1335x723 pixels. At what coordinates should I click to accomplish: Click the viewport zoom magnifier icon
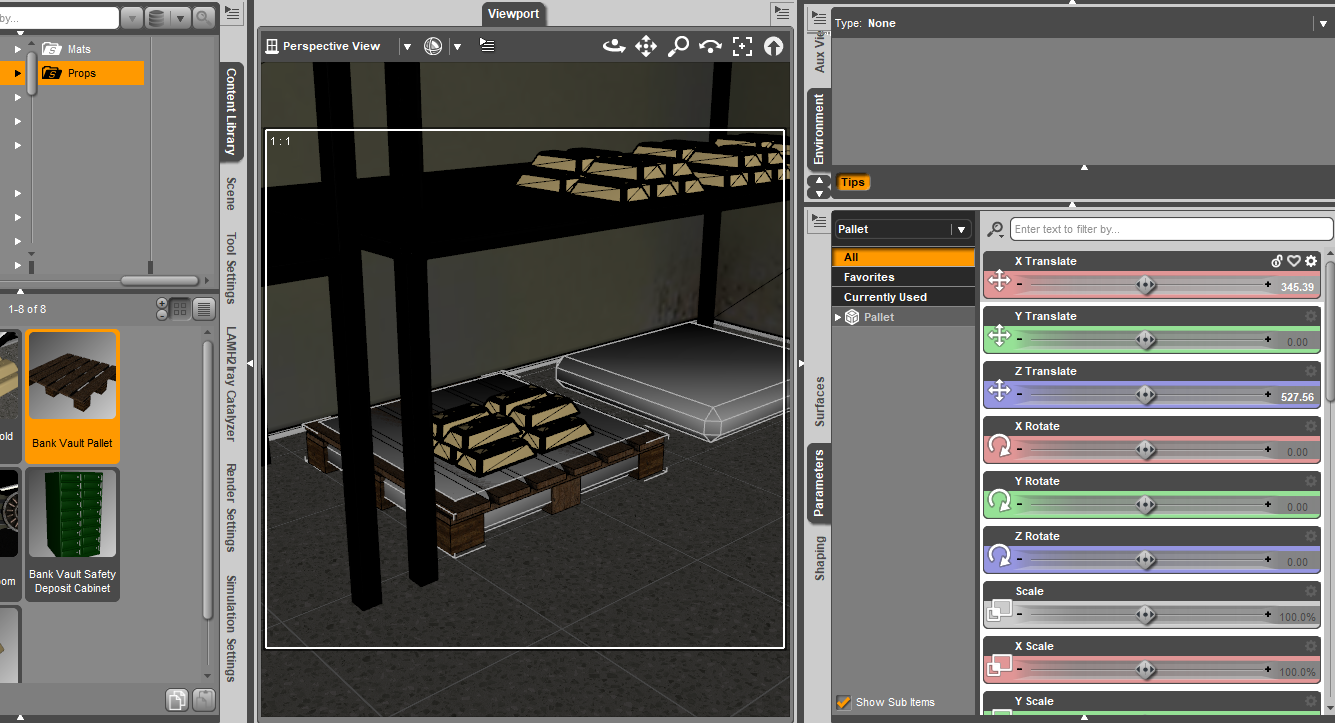678,46
